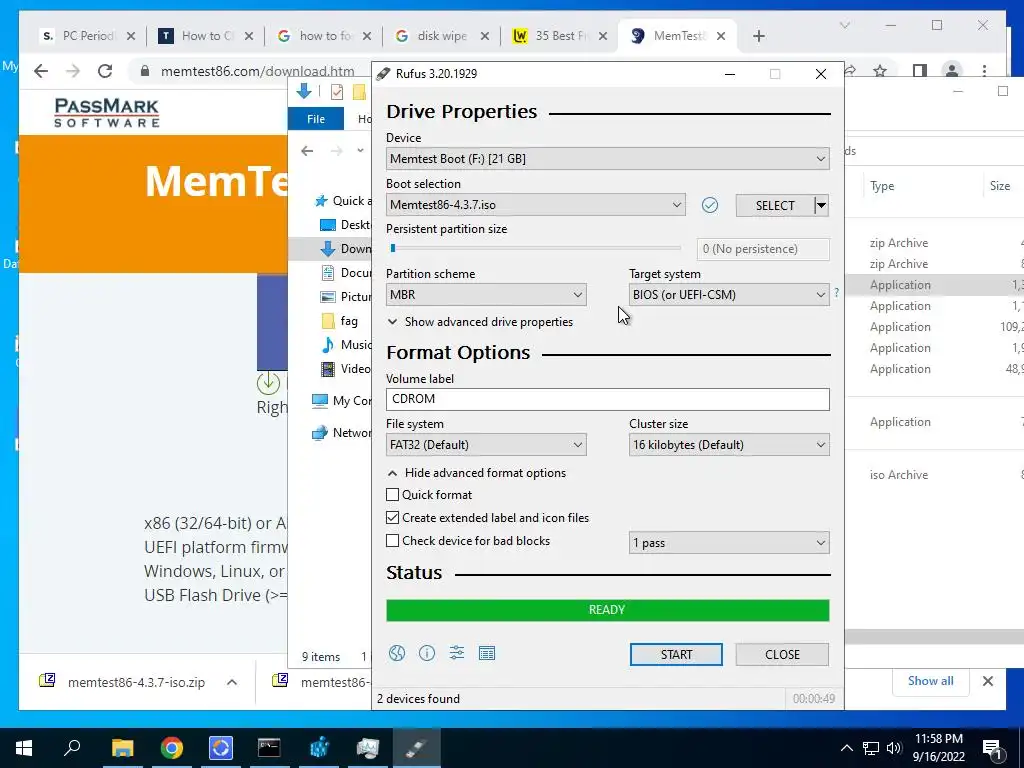Image resolution: width=1024 pixels, height=768 pixels.
Task: Go back in File Explorer window
Action: [307, 151]
